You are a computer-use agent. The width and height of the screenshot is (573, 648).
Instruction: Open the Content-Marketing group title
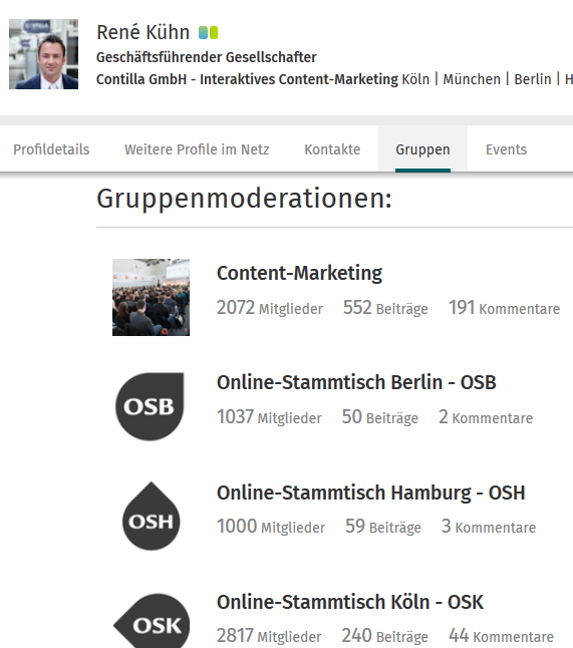coord(300,273)
